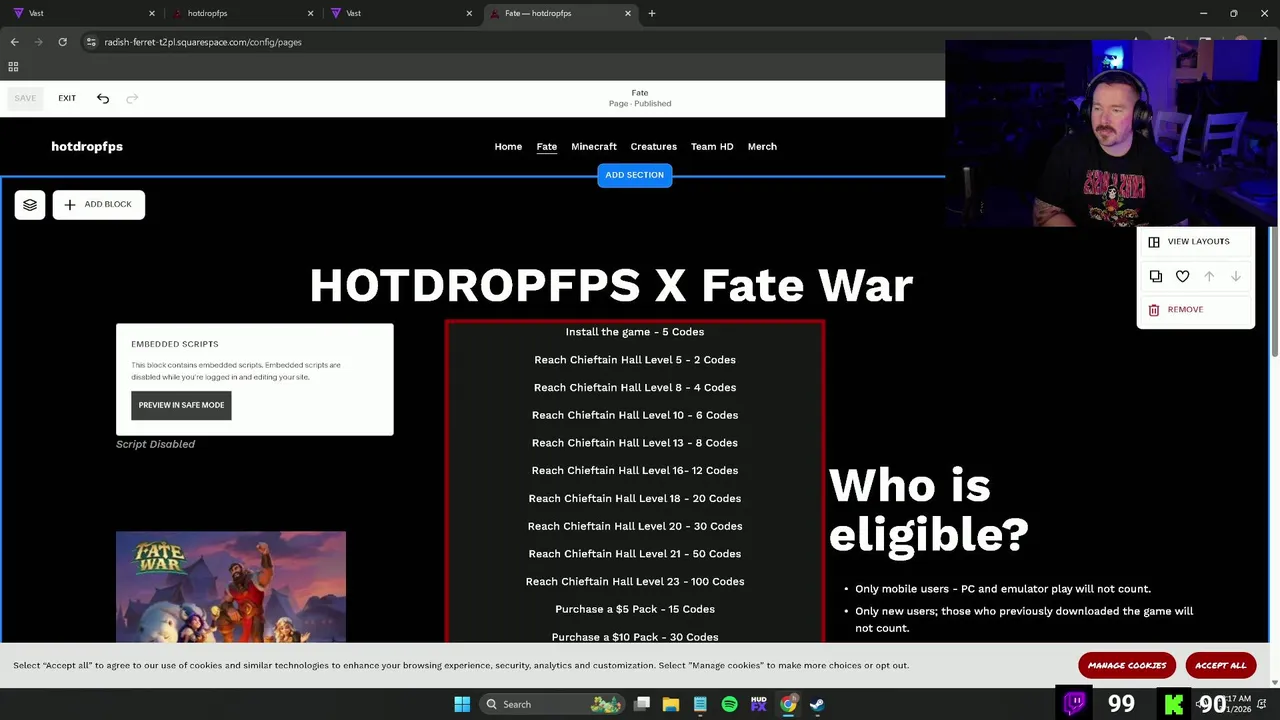Open Steam from the taskbar
Image resolution: width=1280 pixels, height=720 pixels.
[x=817, y=704]
